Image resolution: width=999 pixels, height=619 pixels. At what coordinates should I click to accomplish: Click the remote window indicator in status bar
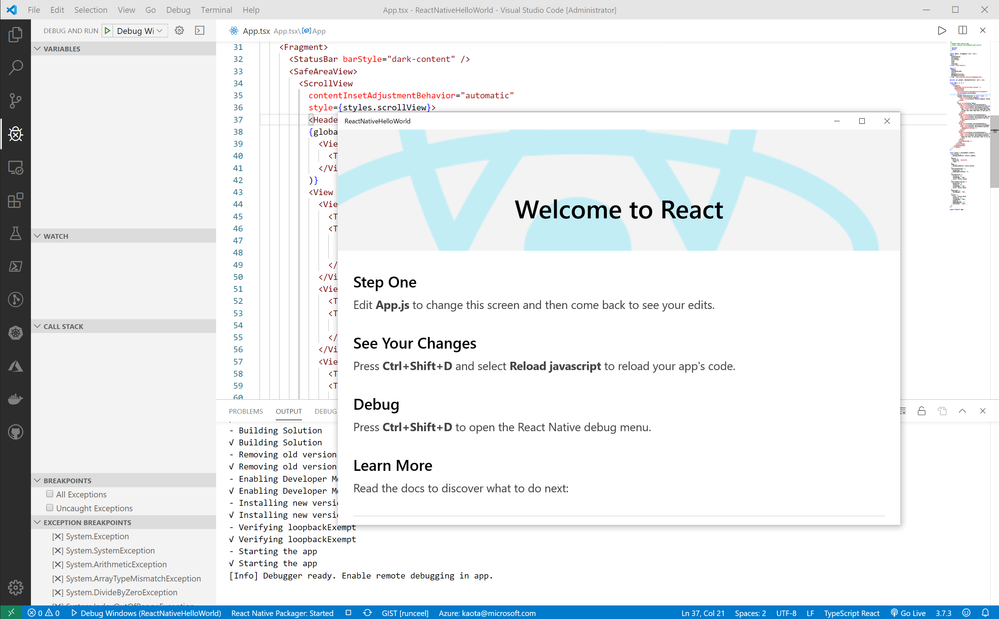(x=11, y=613)
